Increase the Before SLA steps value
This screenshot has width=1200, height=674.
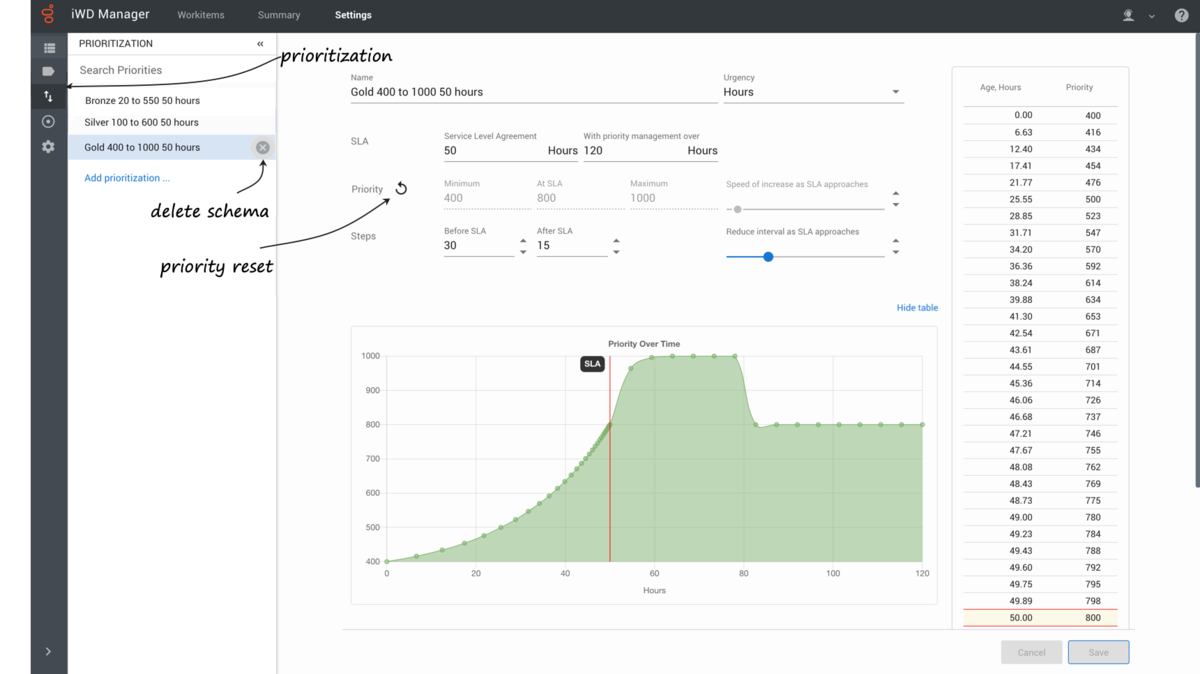click(x=523, y=240)
